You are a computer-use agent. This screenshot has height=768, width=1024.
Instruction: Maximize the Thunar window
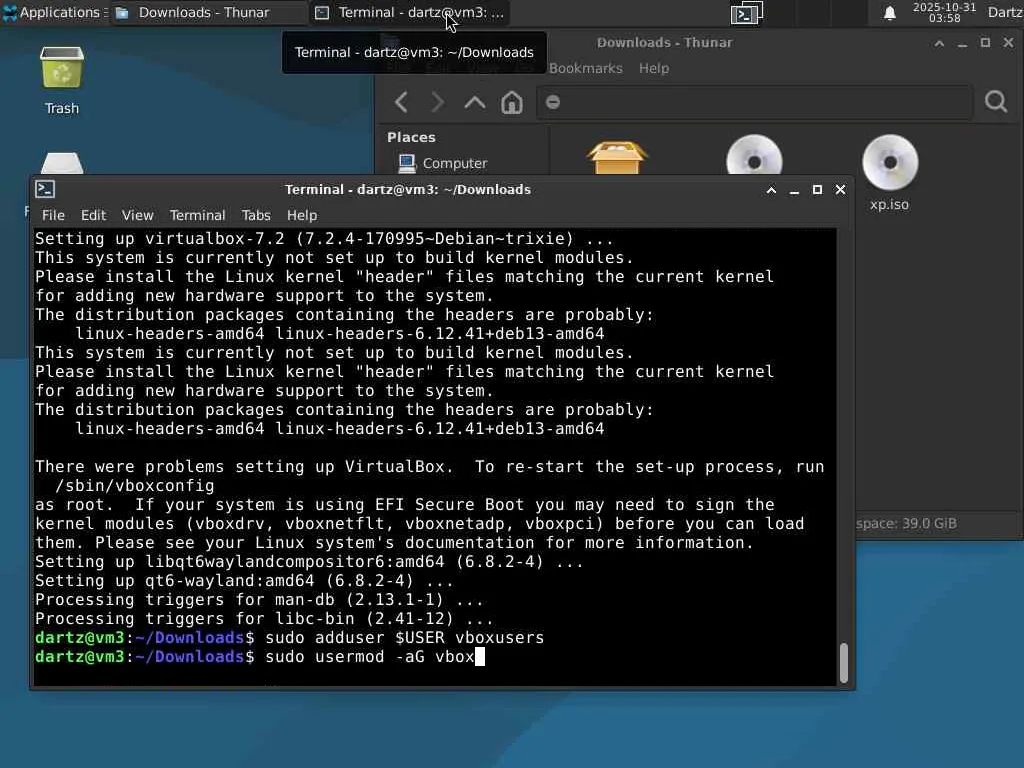coord(985,42)
